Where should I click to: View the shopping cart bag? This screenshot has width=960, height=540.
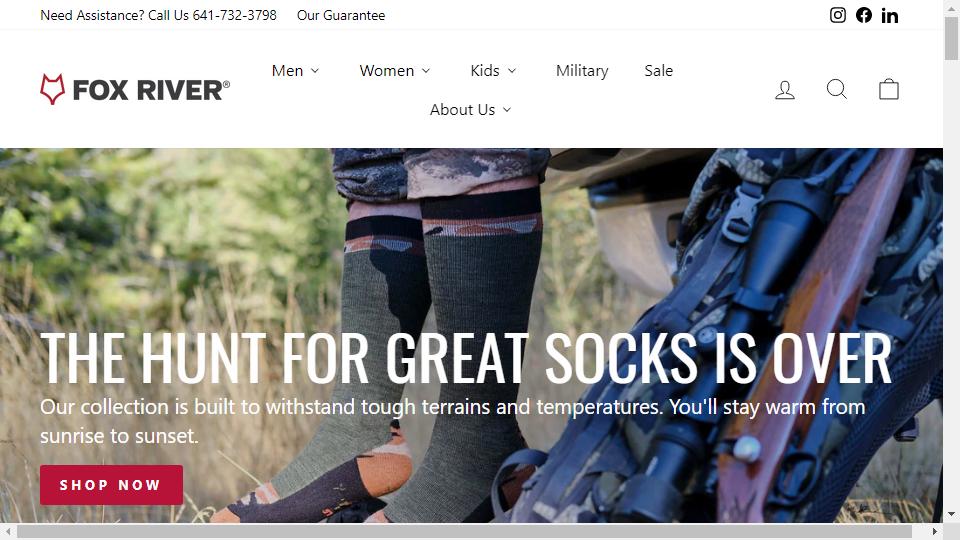pos(888,89)
